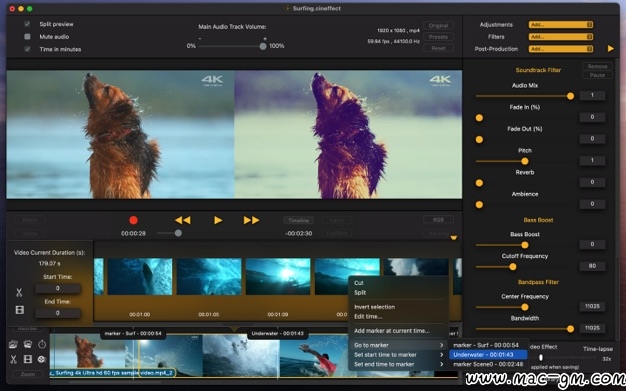Click the Cutoff Frequency slider handle

point(513,267)
